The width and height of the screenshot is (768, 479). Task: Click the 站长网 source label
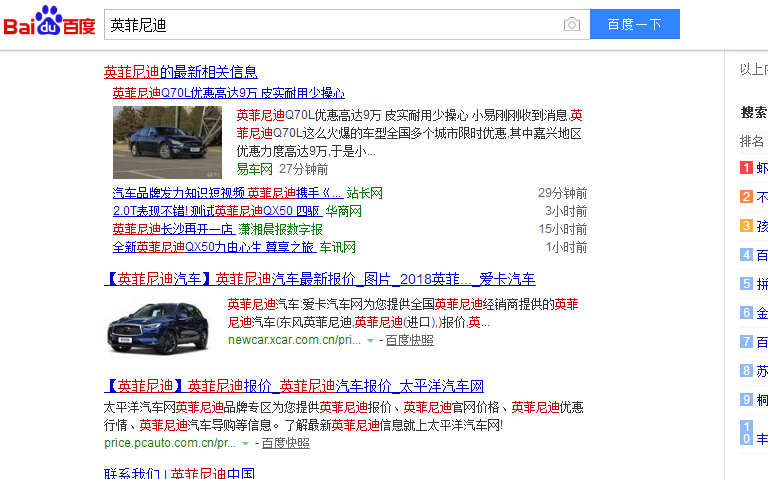click(364, 193)
